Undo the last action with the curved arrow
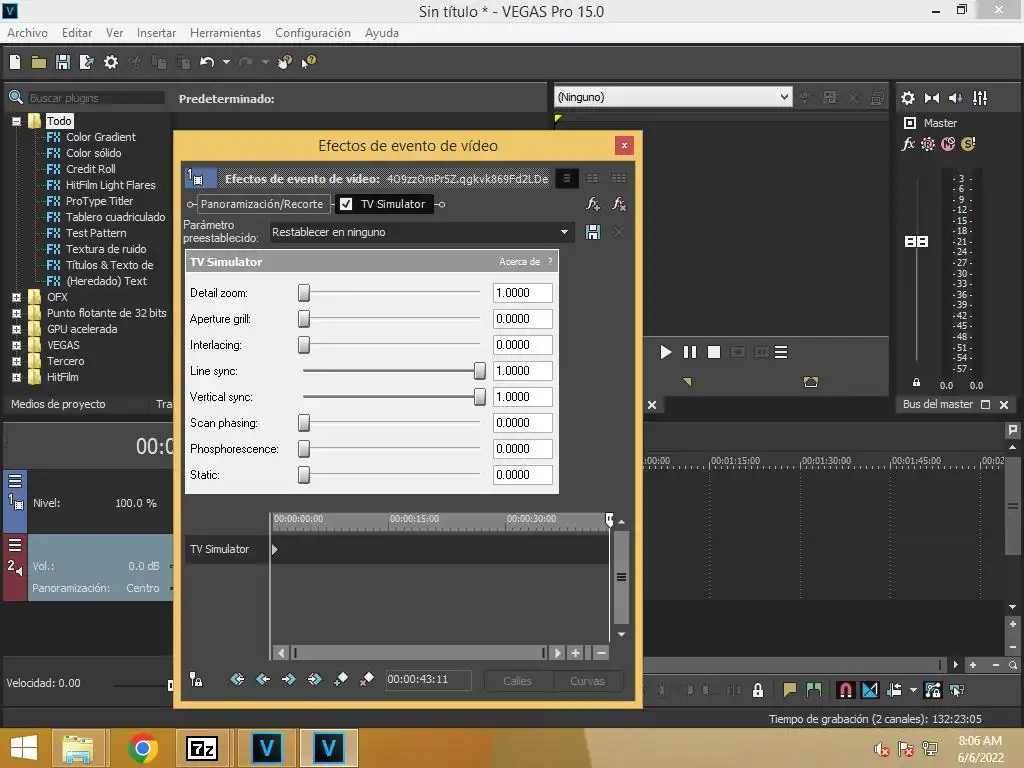The image size is (1024, 768). pyautogui.click(x=207, y=62)
